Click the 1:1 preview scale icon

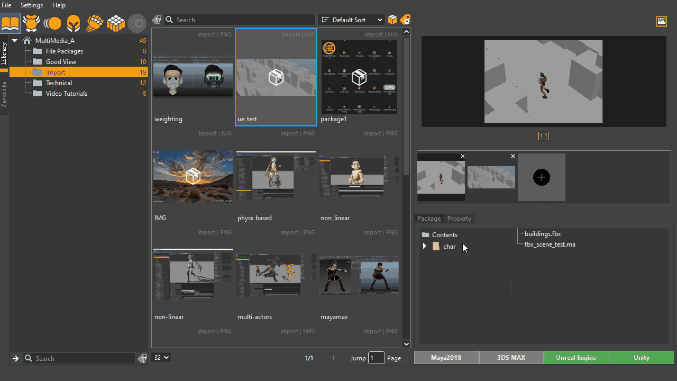(543, 136)
